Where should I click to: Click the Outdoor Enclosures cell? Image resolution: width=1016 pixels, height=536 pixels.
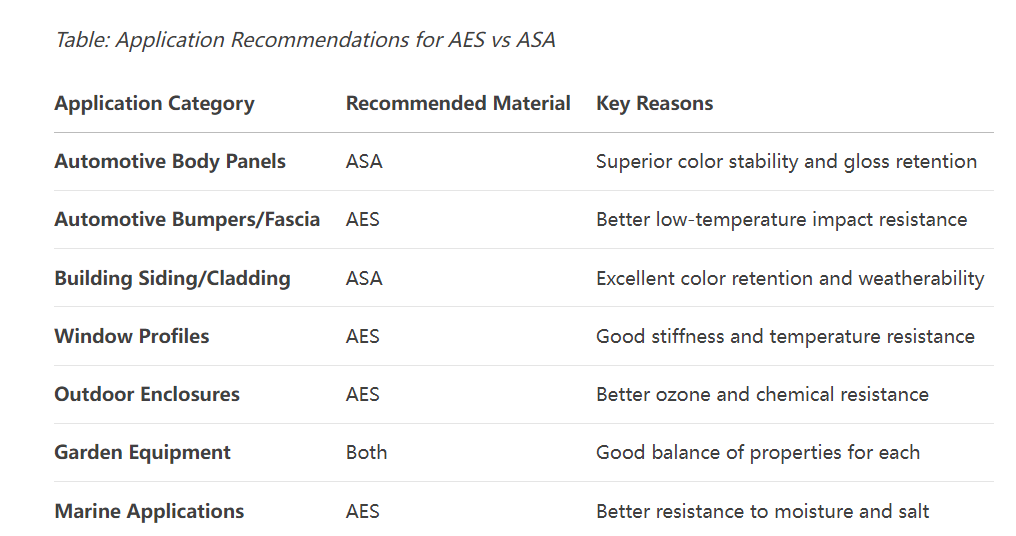pyautogui.click(x=147, y=394)
